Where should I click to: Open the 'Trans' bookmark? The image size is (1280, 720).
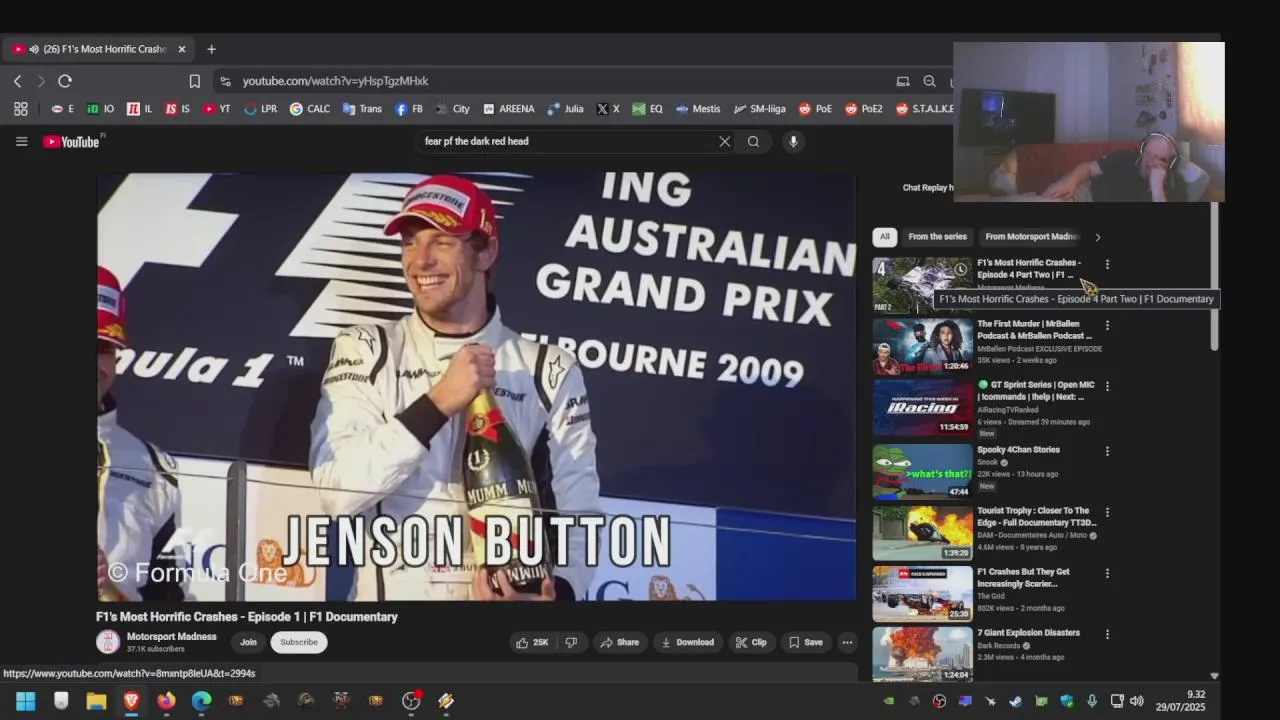pos(362,109)
